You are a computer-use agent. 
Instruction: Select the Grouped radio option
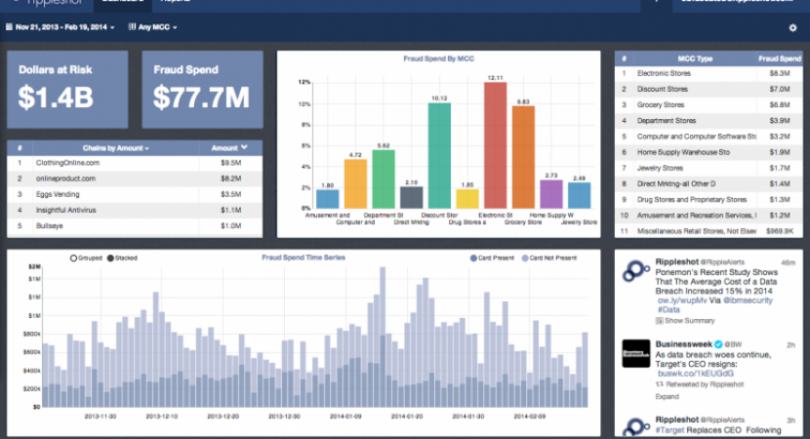pyautogui.click(x=73, y=258)
